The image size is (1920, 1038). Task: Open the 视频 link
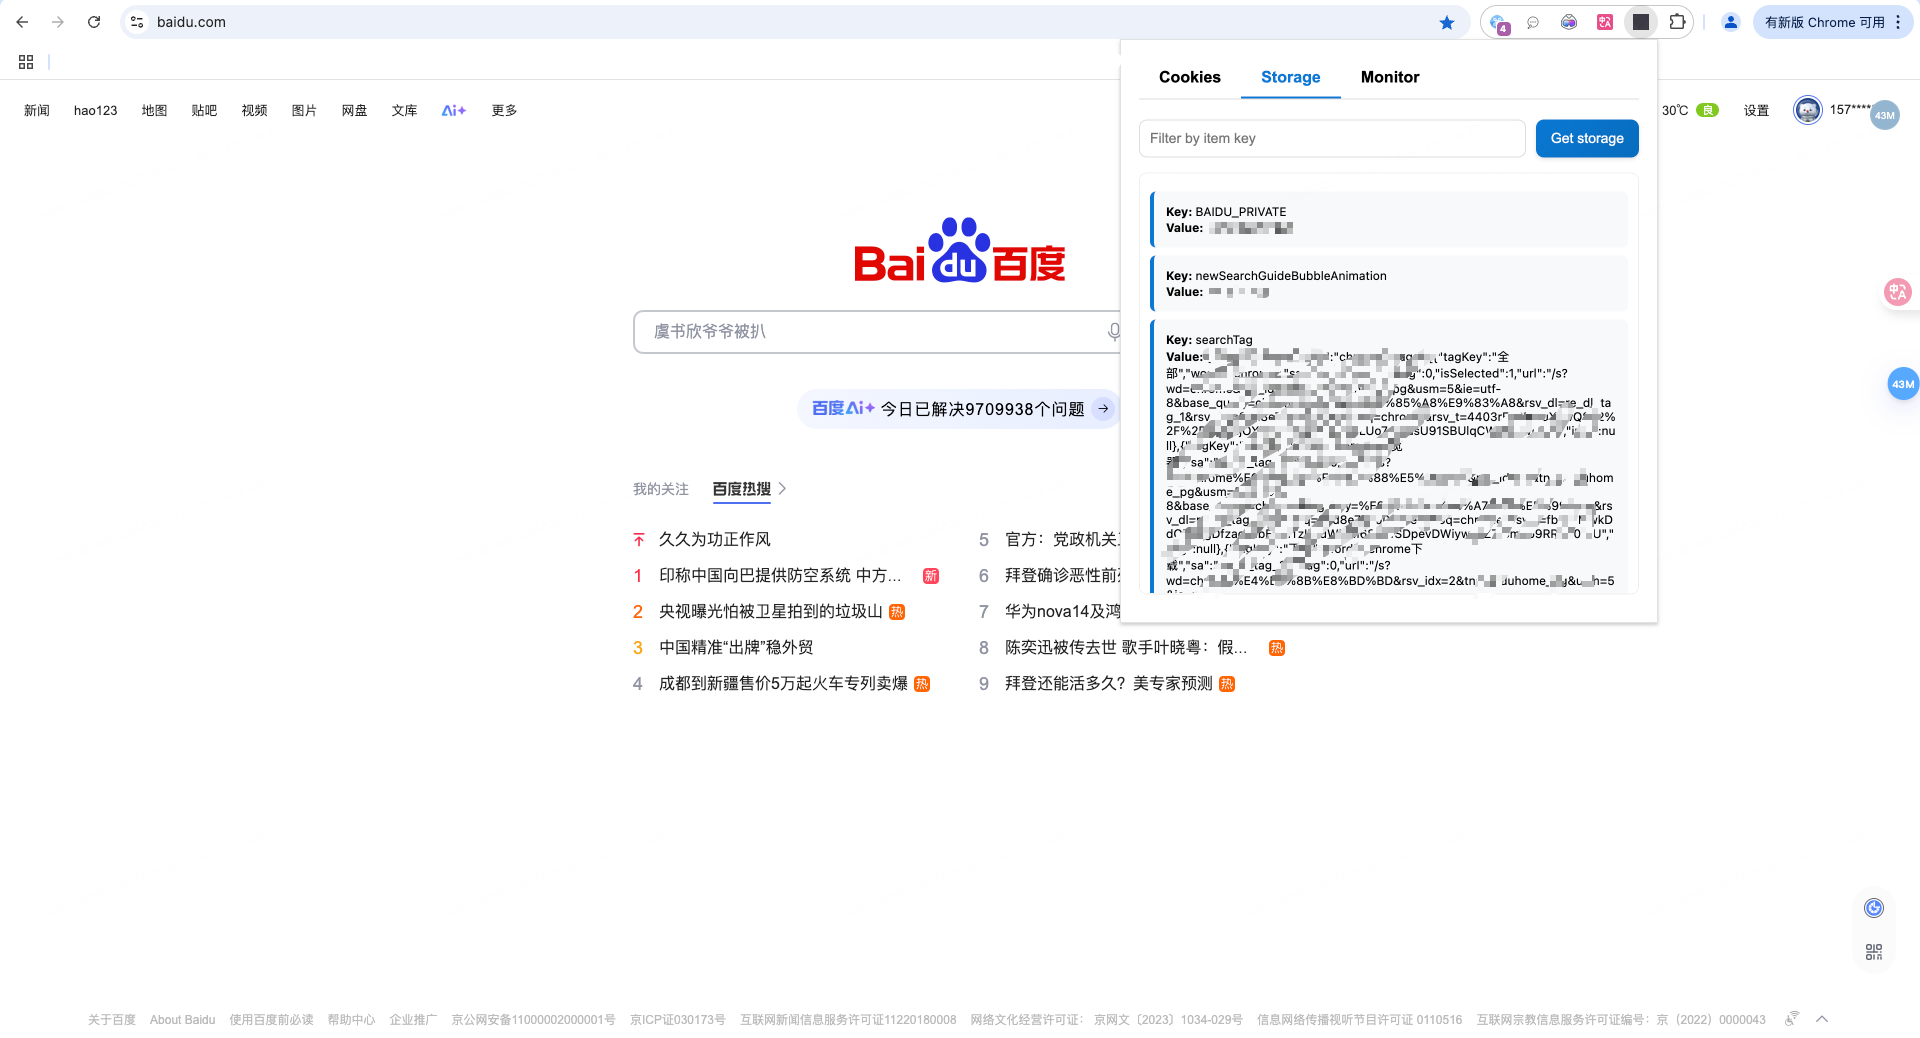tap(254, 111)
